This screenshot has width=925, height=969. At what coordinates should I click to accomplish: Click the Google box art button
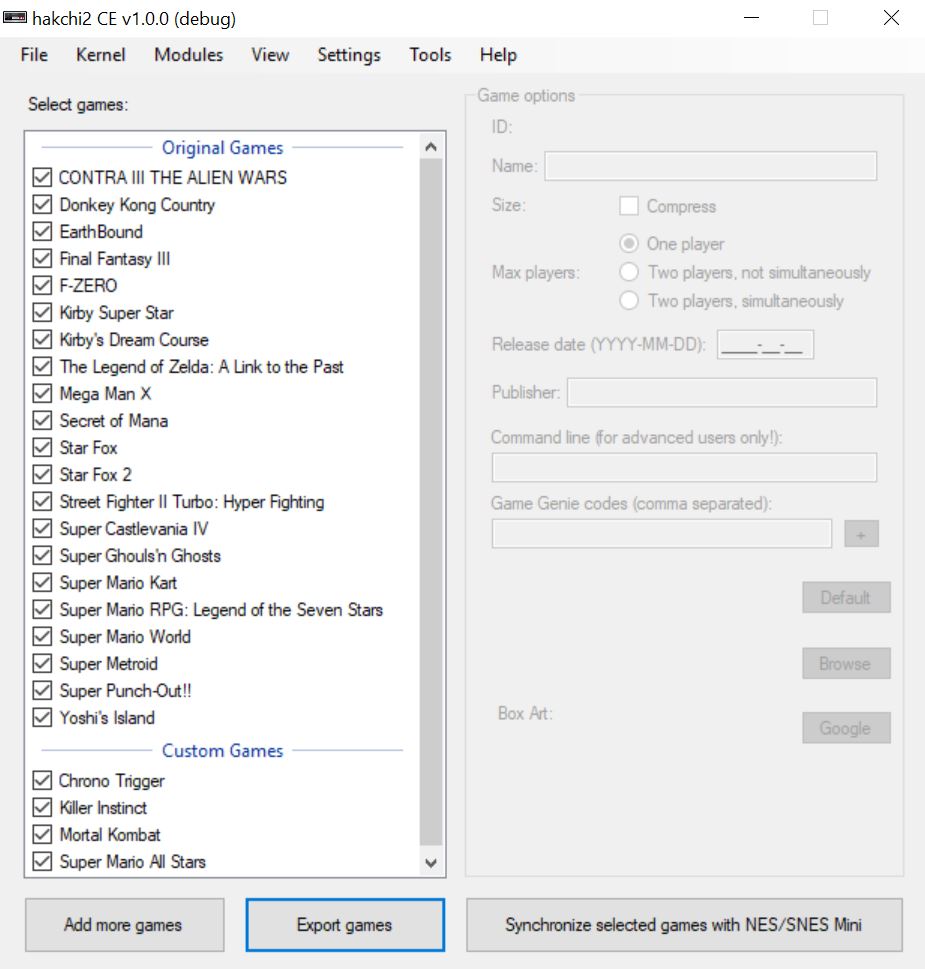click(846, 728)
